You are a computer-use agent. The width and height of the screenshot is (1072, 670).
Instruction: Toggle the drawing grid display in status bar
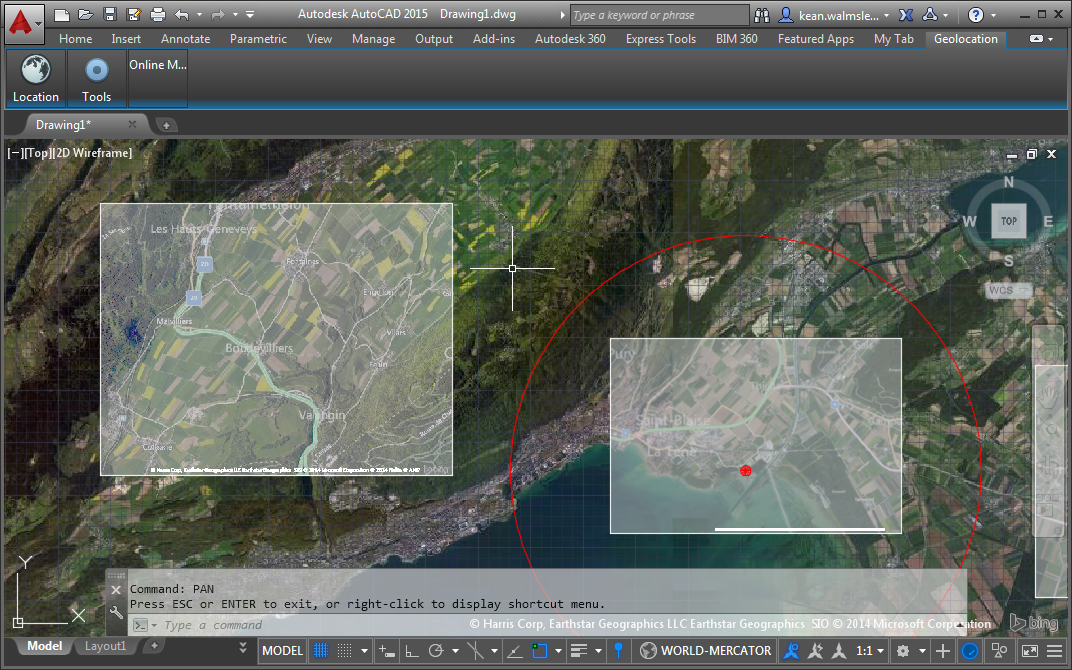pyautogui.click(x=320, y=651)
